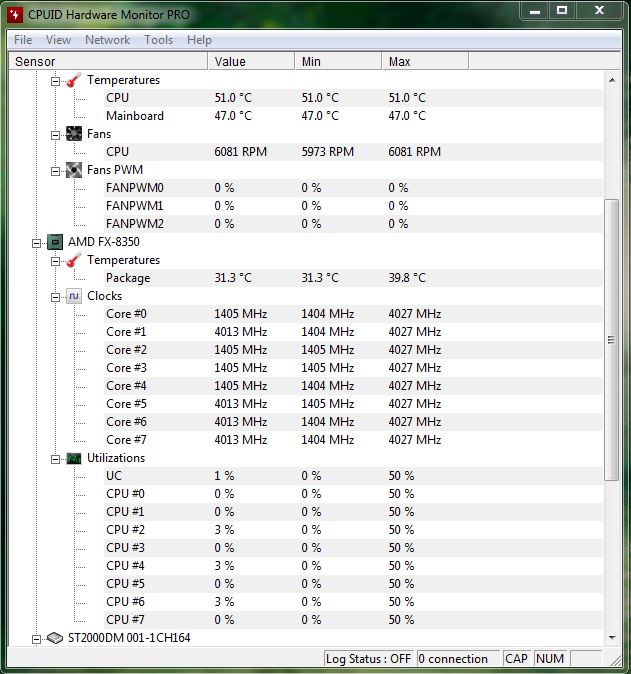
Task: Click the AMD FX-8350 processor chip icon
Action: pos(55,242)
